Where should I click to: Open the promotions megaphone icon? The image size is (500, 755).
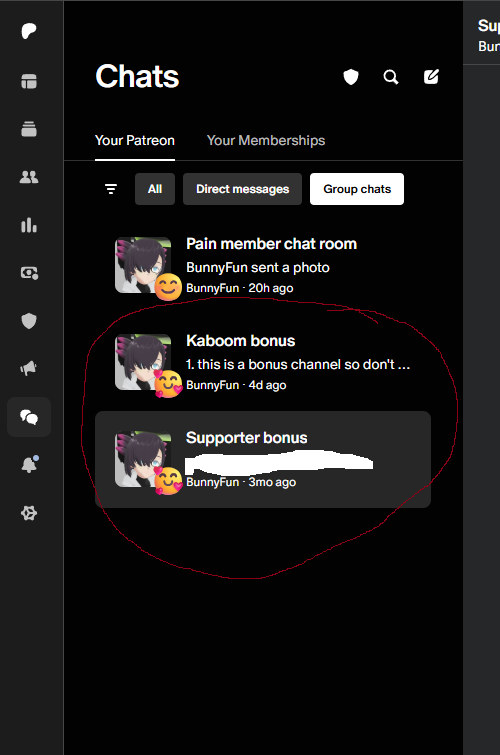pos(29,369)
